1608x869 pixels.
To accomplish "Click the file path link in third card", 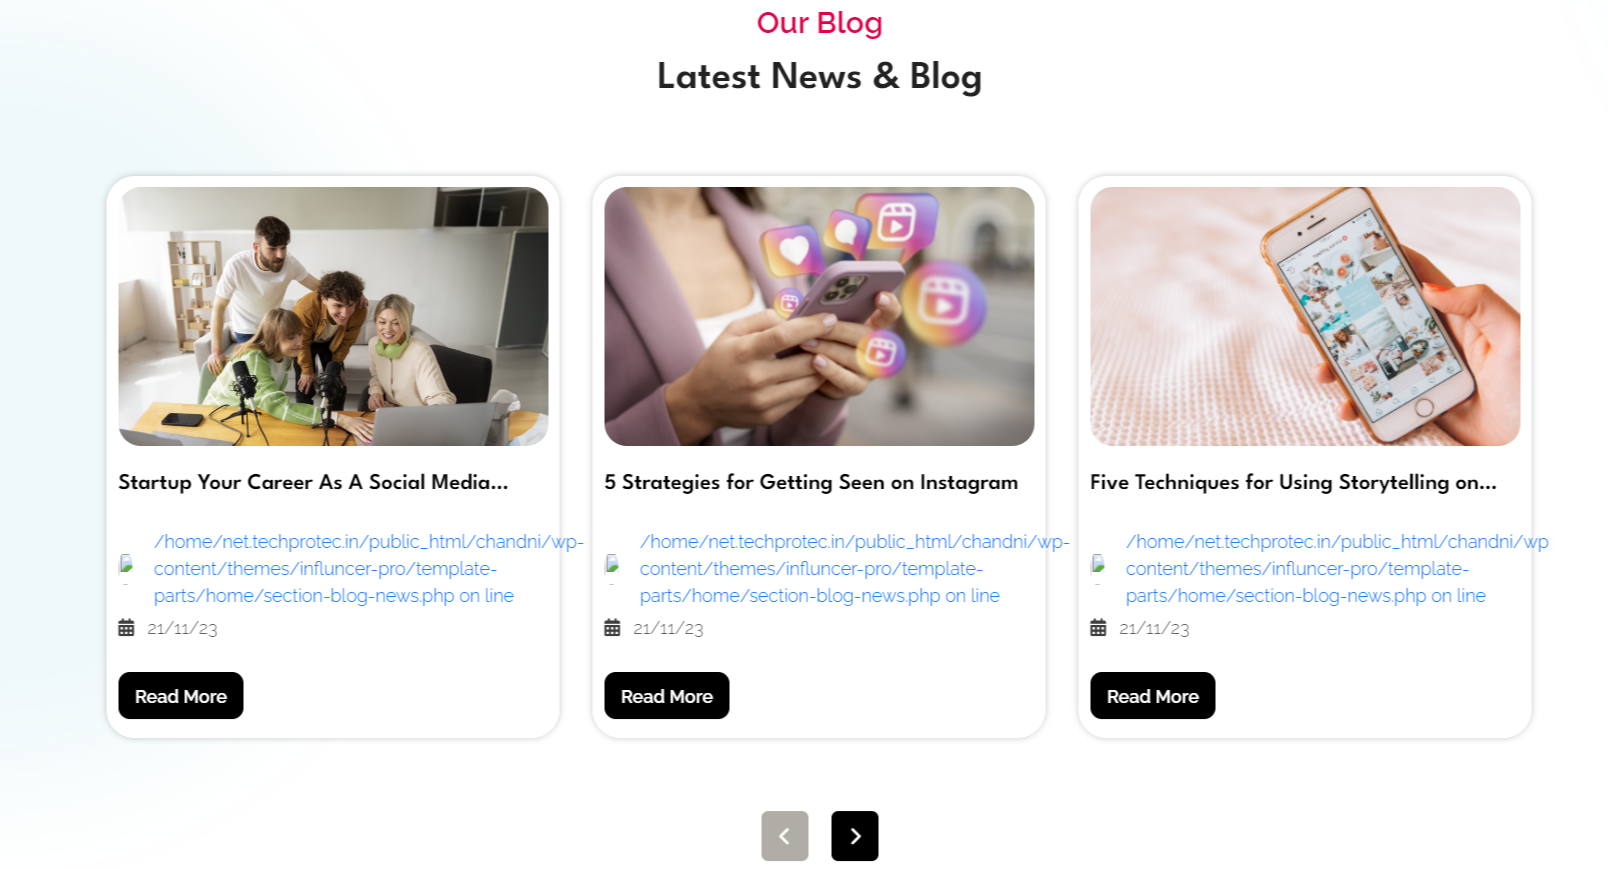I will coord(1337,568).
